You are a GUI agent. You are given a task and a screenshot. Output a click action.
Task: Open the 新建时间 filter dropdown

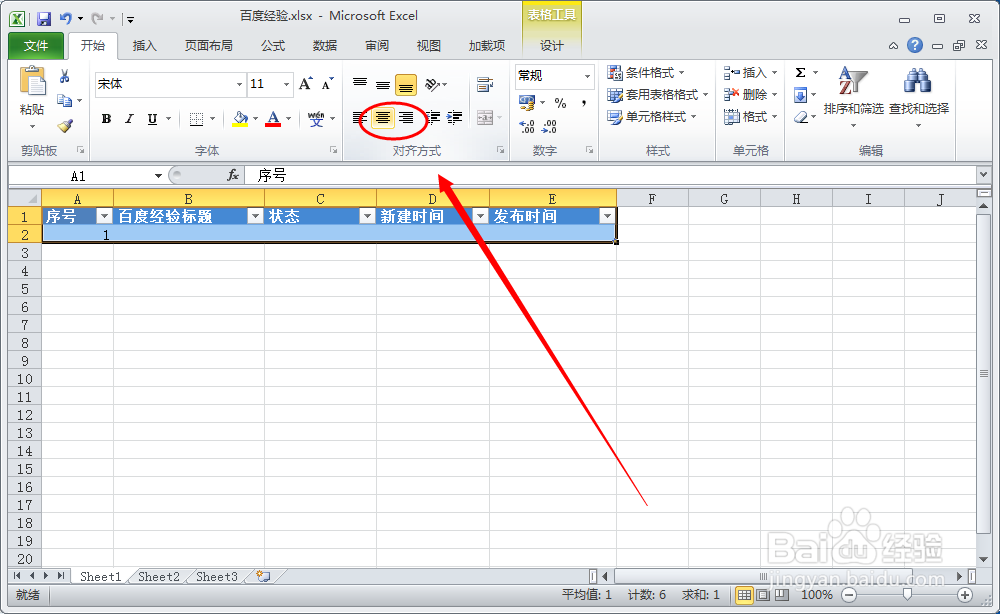click(480, 216)
